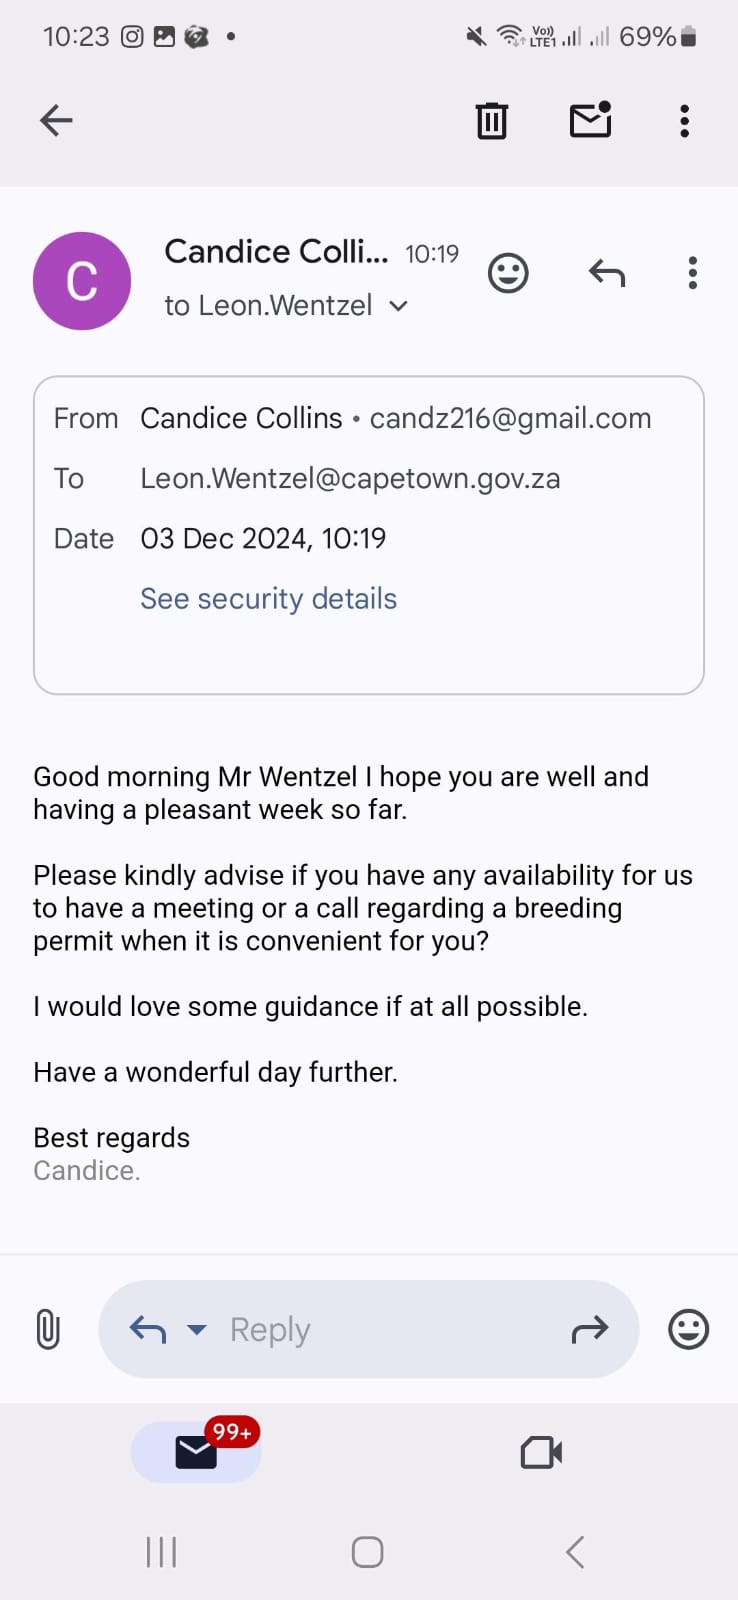Mark email as unread via envelope icon

tap(590, 120)
